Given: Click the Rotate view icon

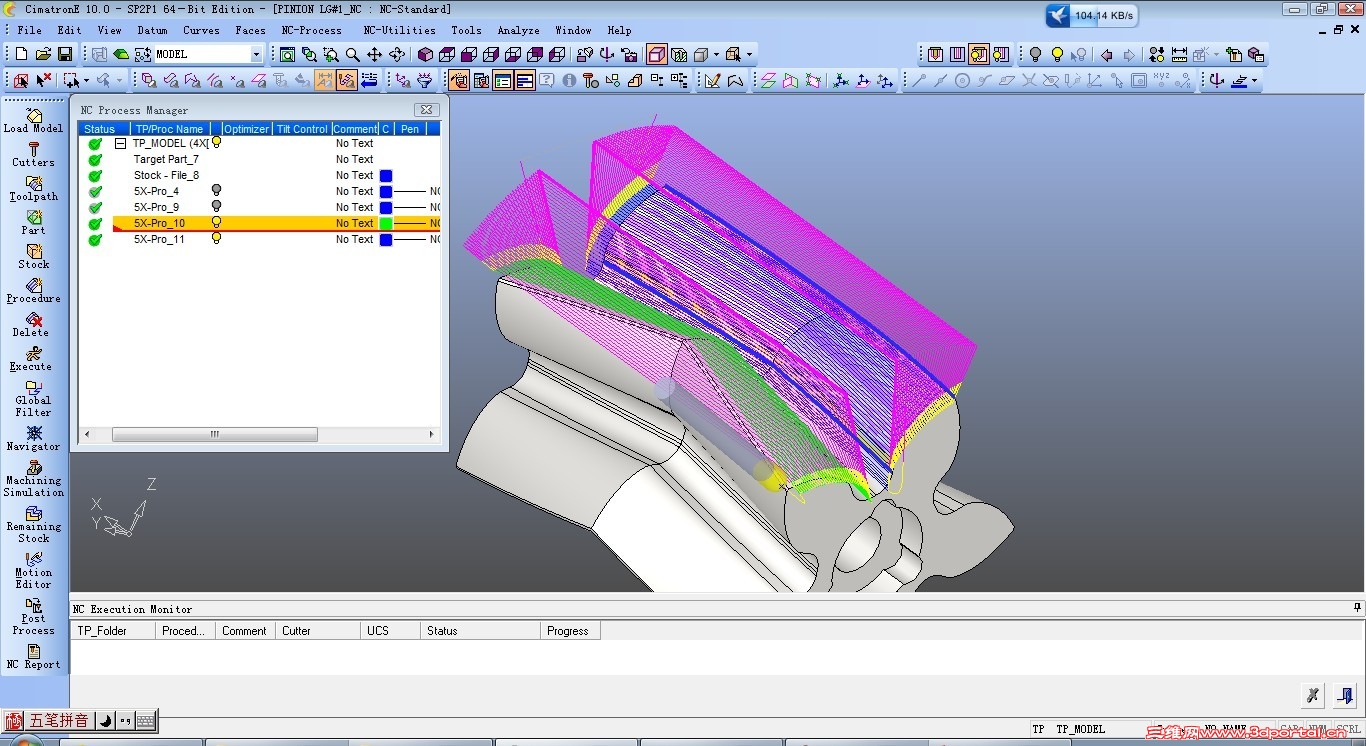Looking at the screenshot, I should tap(396, 54).
